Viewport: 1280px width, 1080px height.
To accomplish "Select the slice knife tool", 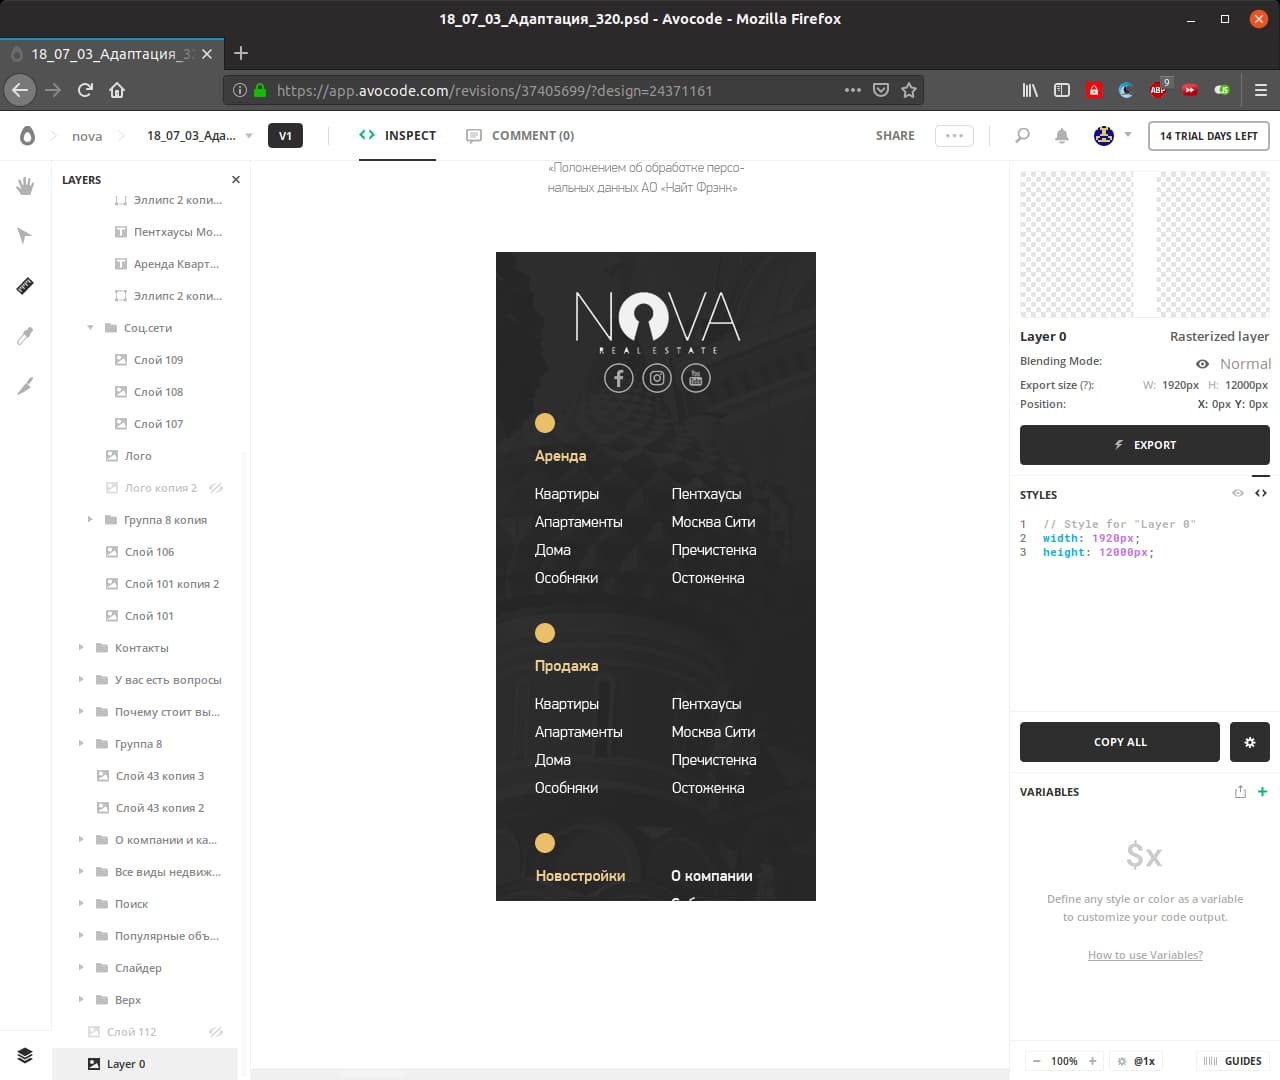I will coord(25,386).
